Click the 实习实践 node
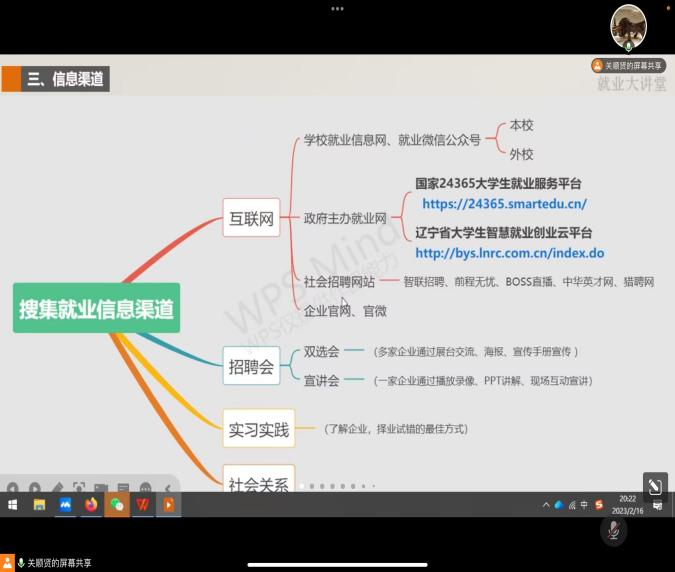The height and width of the screenshot is (572, 675). pyautogui.click(x=258, y=430)
